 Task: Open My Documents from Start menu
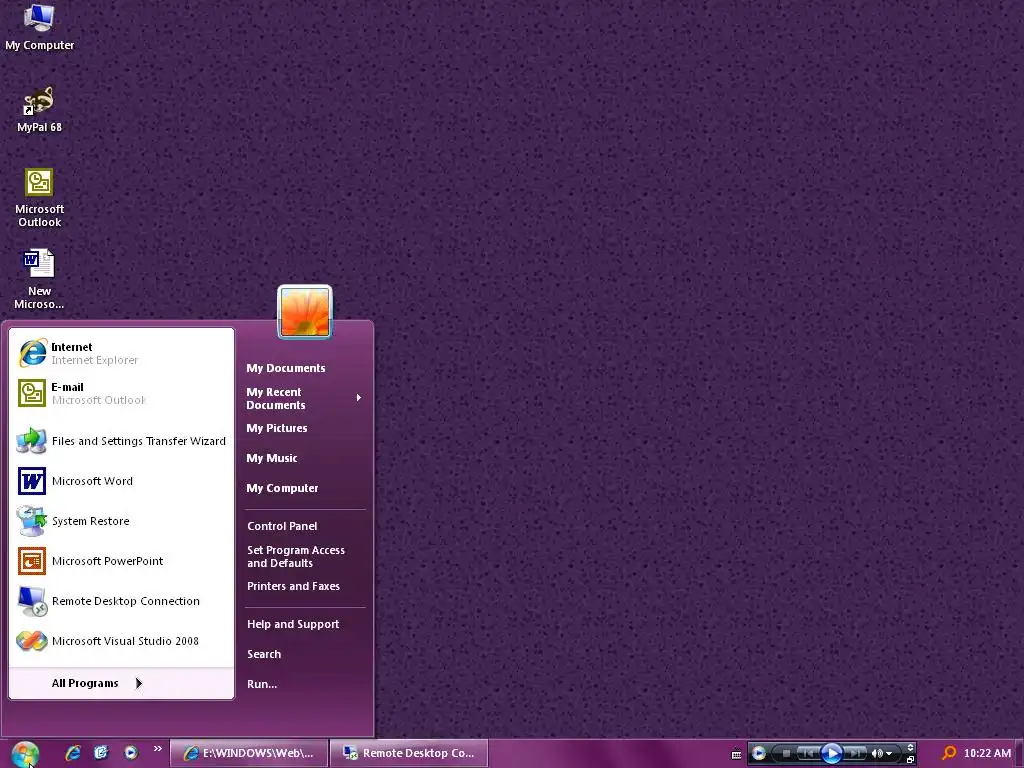[285, 368]
